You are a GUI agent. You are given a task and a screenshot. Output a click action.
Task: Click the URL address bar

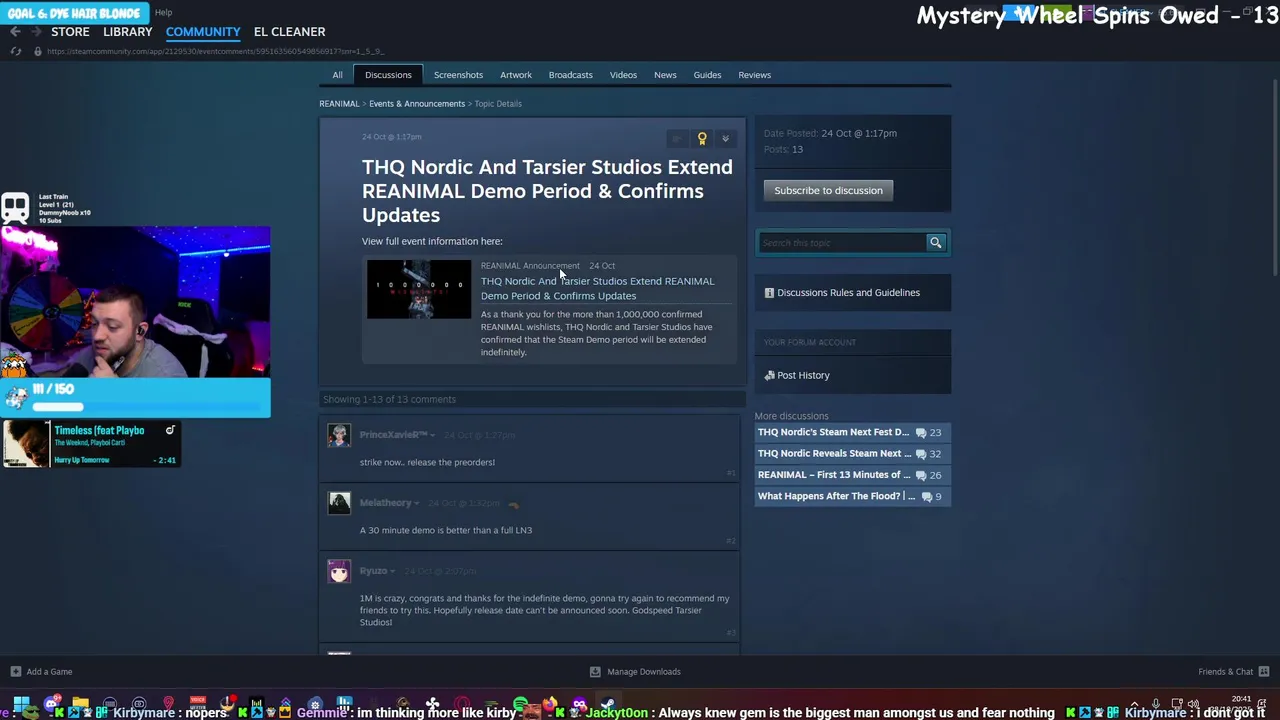click(215, 51)
